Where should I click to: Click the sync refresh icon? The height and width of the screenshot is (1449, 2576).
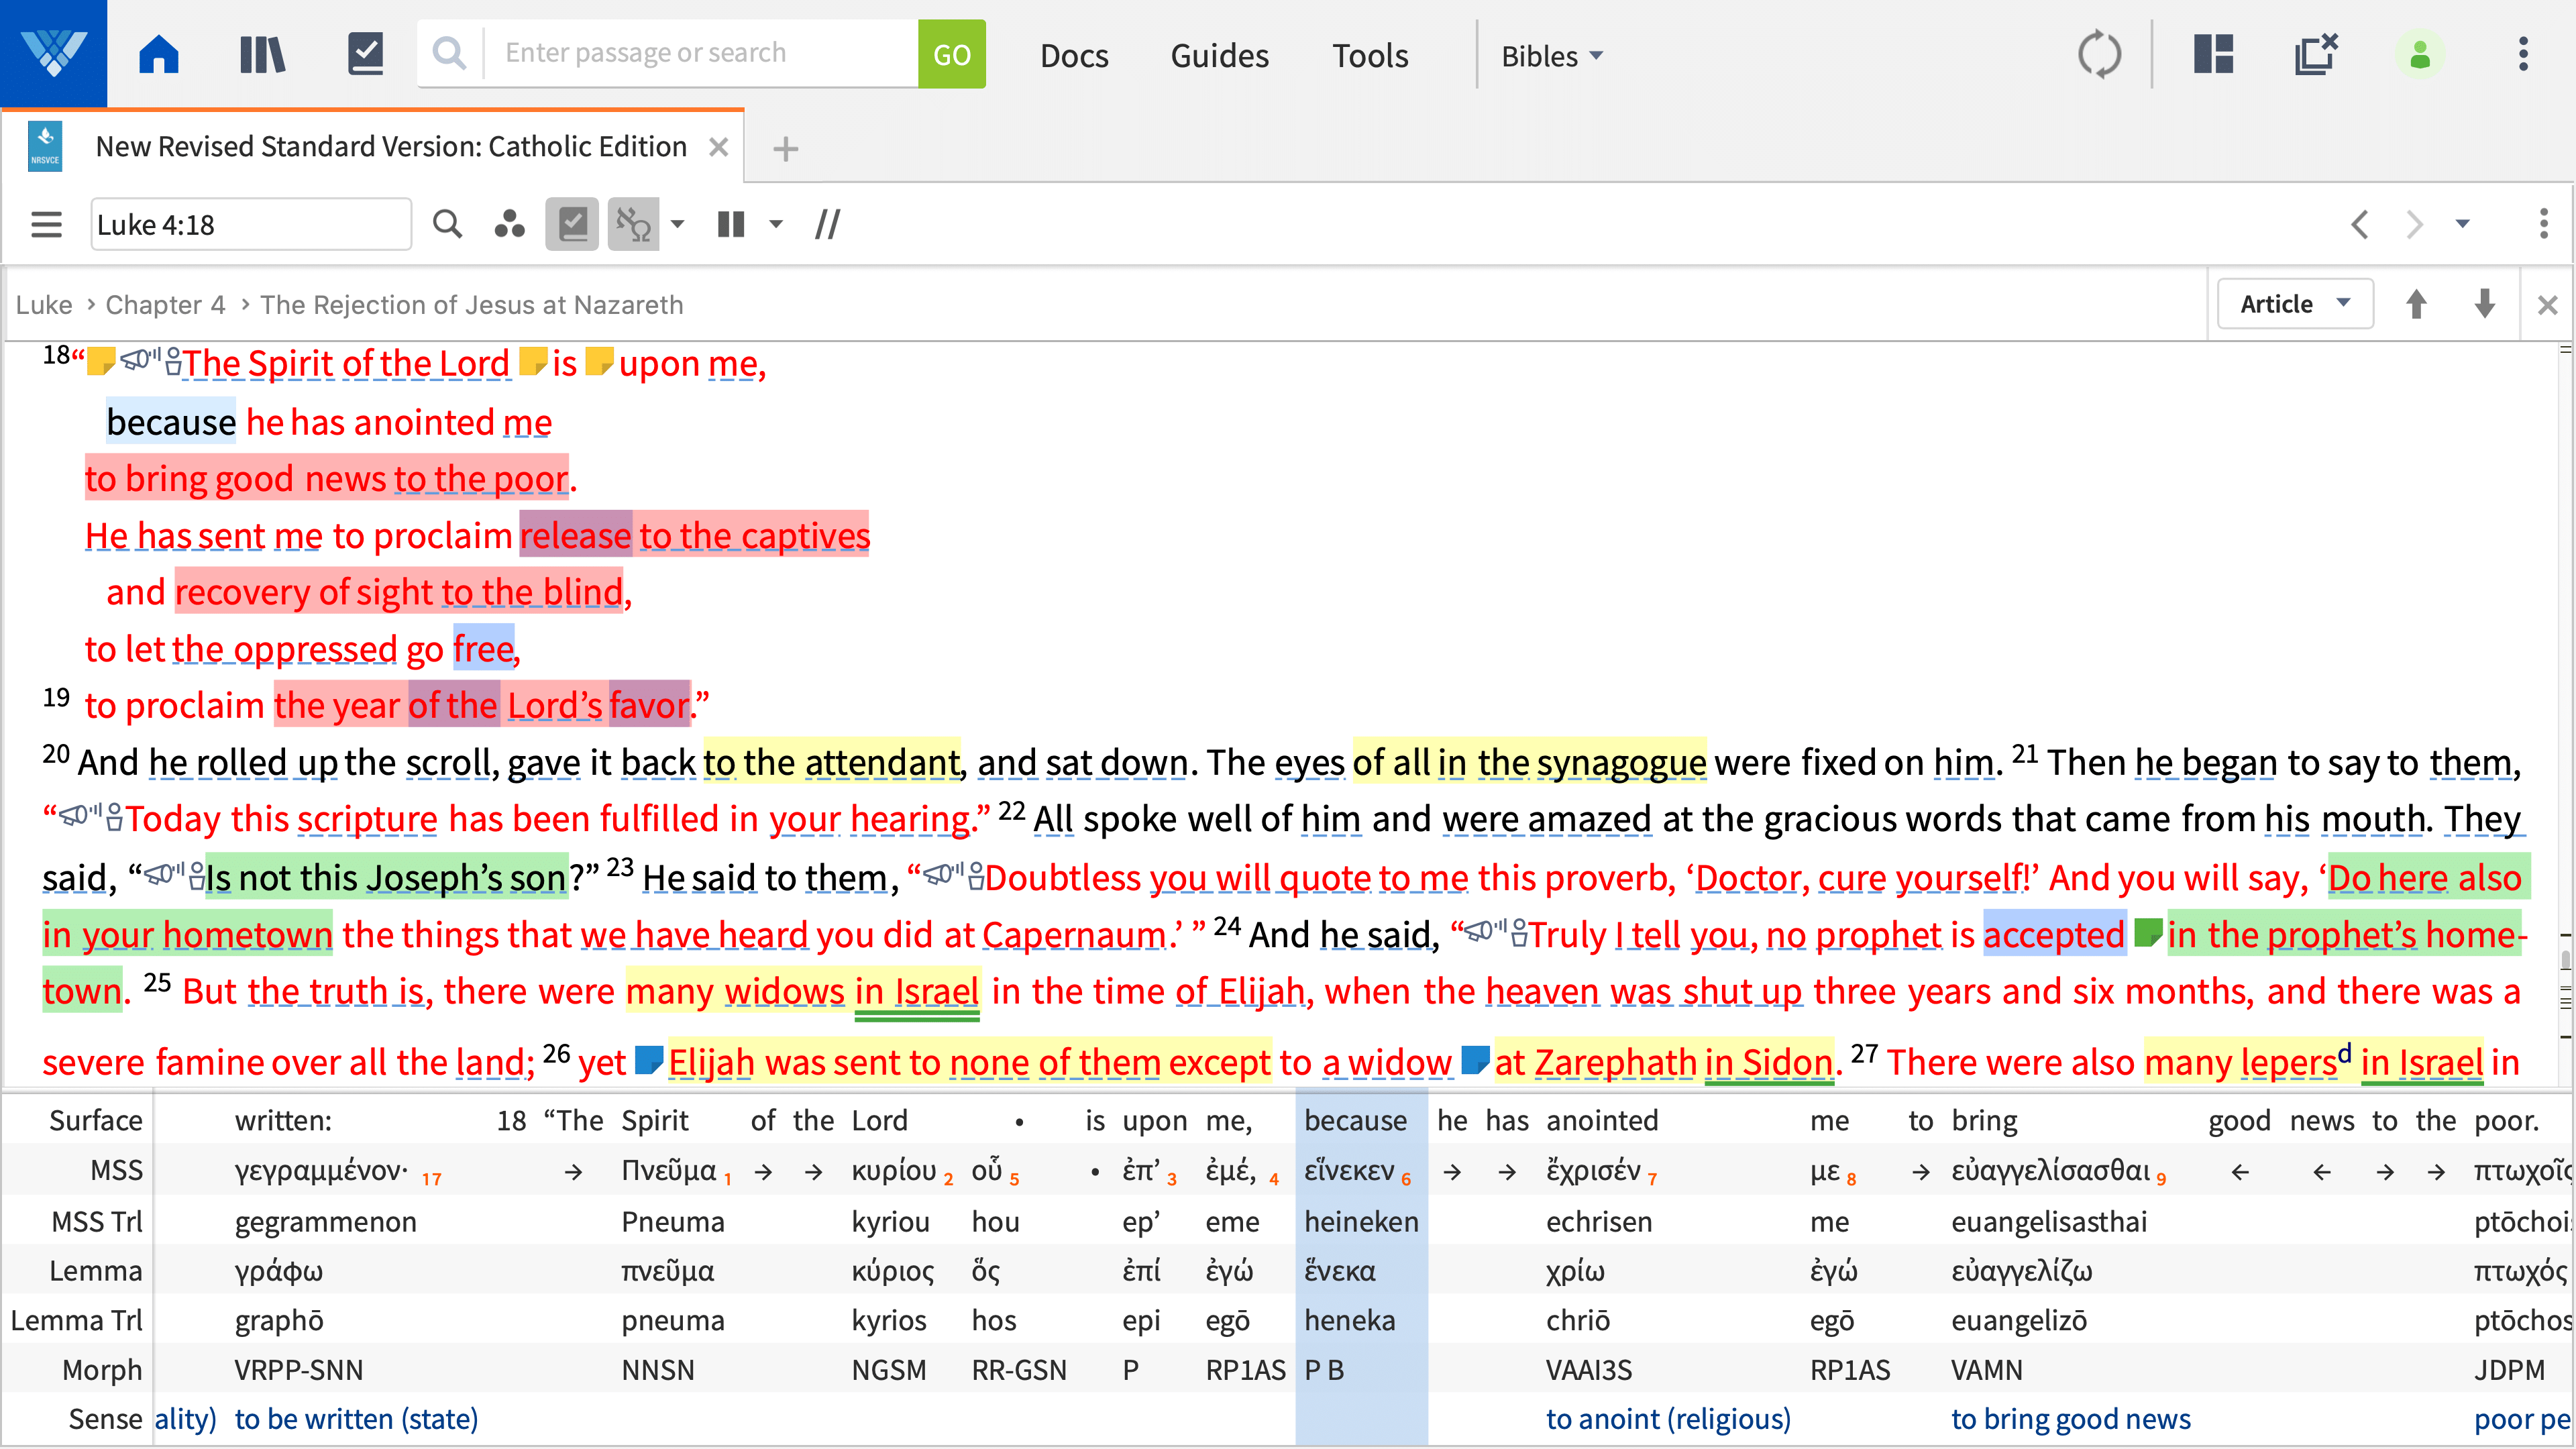tap(2099, 54)
